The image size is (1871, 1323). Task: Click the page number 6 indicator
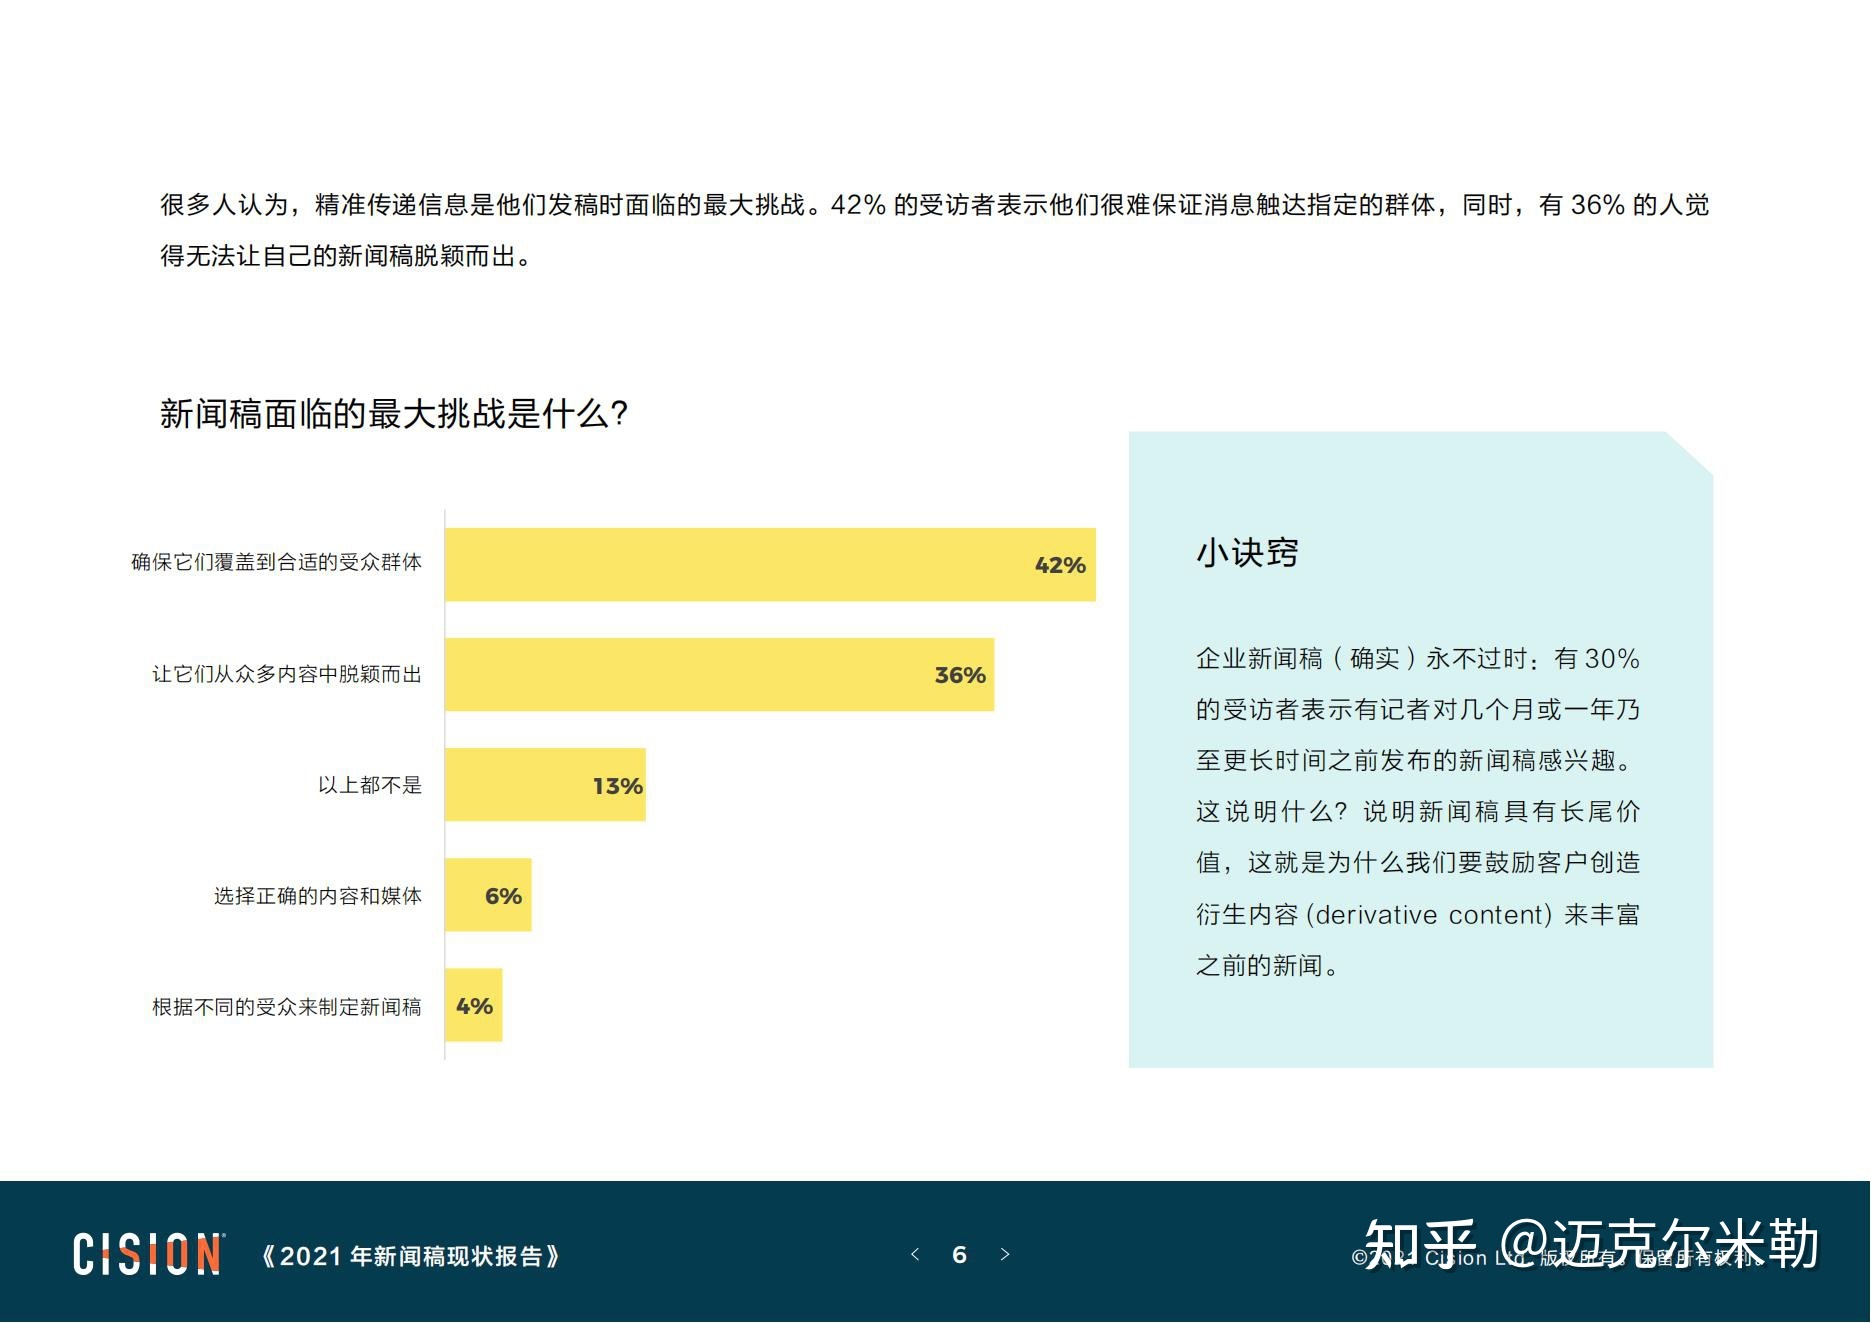click(960, 1255)
